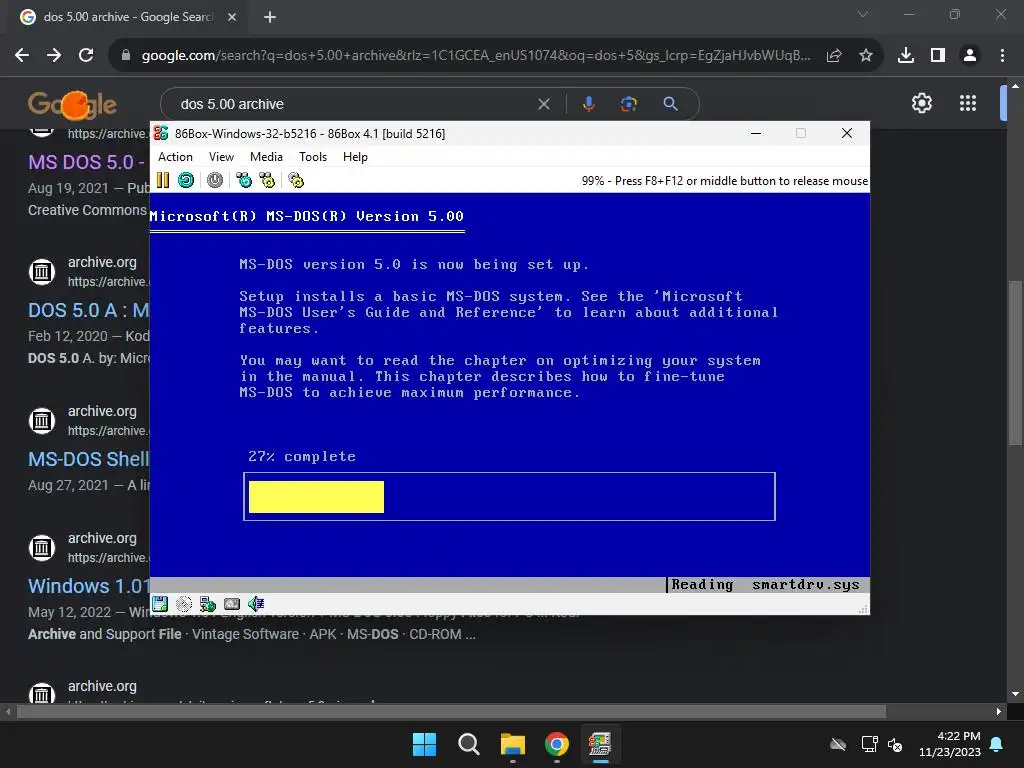
Task: Open the 'DOS 5.0 A : M' search result link
Action: 88,310
